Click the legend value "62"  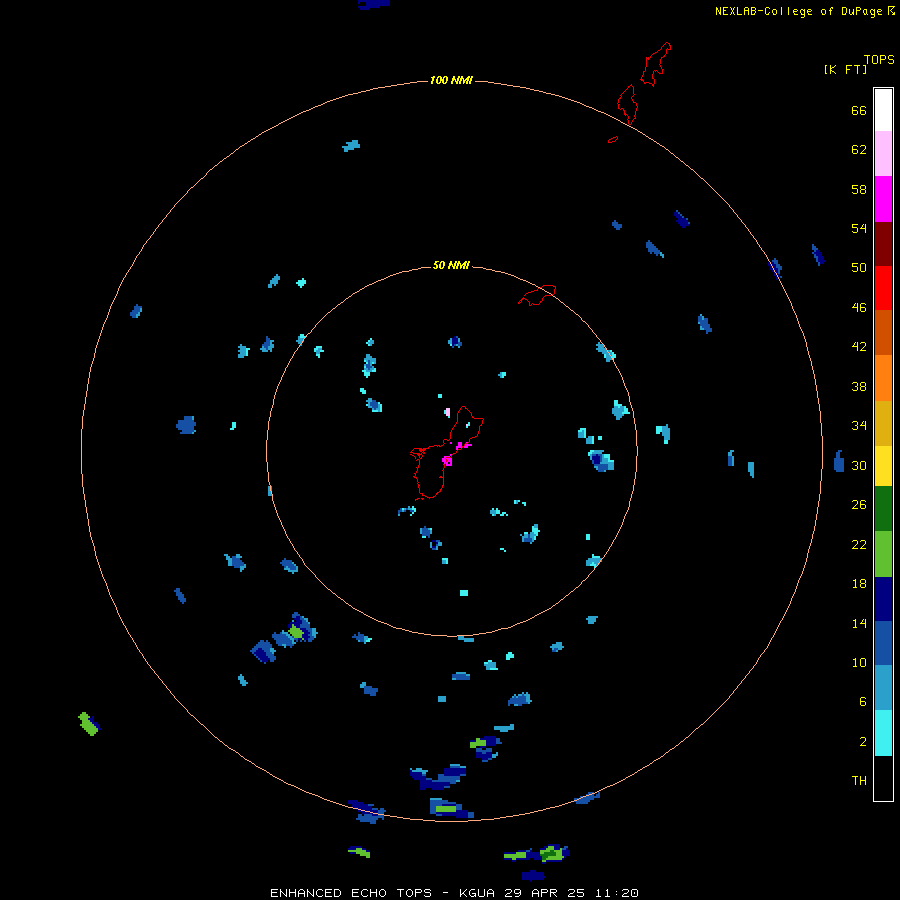point(859,150)
